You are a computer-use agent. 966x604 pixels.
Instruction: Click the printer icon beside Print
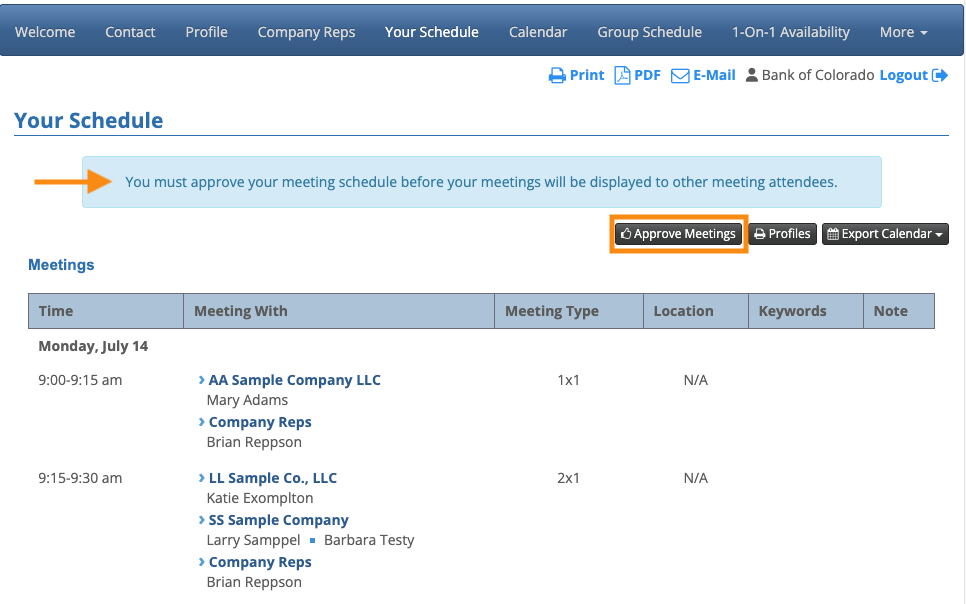click(557, 76)
